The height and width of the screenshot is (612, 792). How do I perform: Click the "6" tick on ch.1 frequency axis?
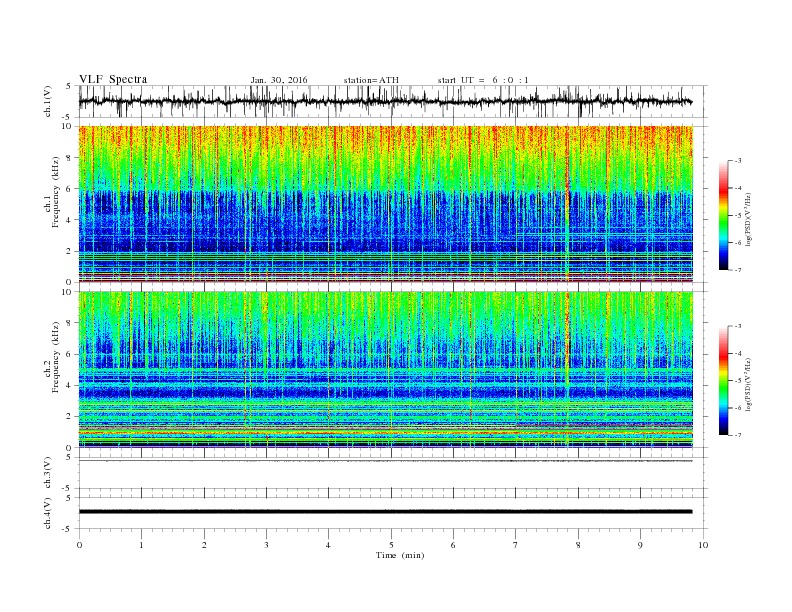(x=70, y=189)
